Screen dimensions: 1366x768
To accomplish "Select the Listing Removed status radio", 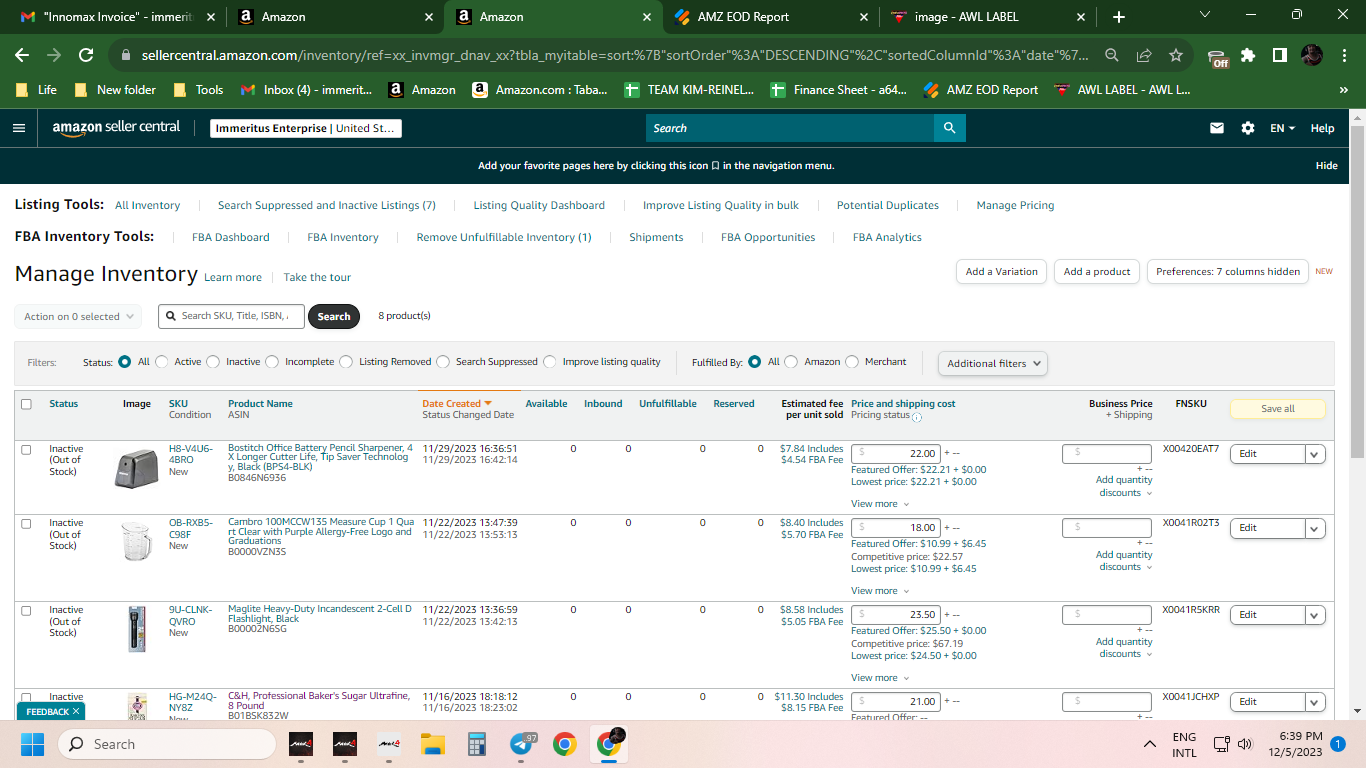I will point(347,362).
